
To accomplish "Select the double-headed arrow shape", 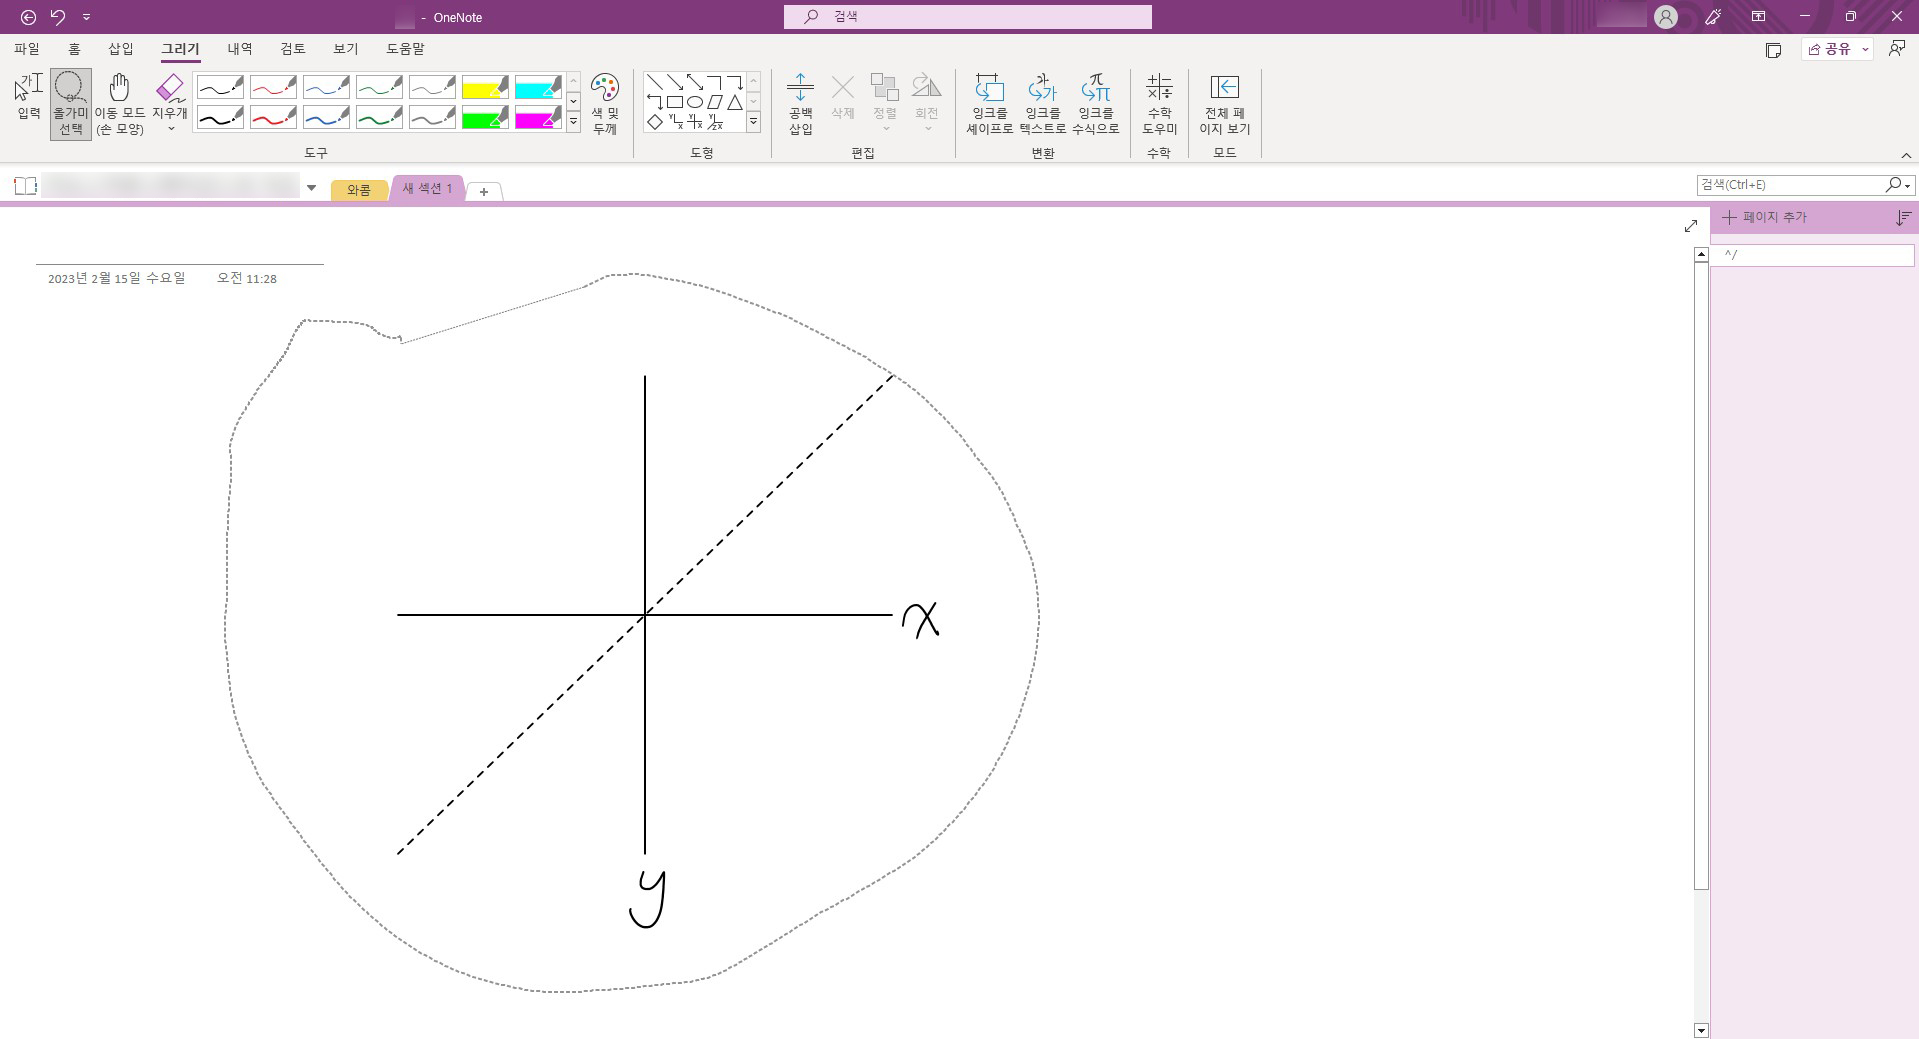I will [695, 82].
